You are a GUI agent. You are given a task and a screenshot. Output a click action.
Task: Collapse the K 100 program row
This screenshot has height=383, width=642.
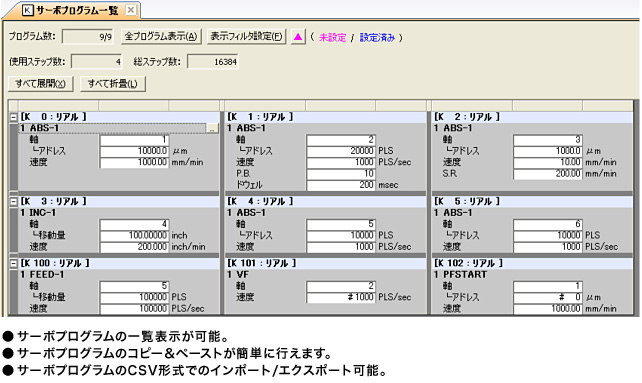point(14,264)
